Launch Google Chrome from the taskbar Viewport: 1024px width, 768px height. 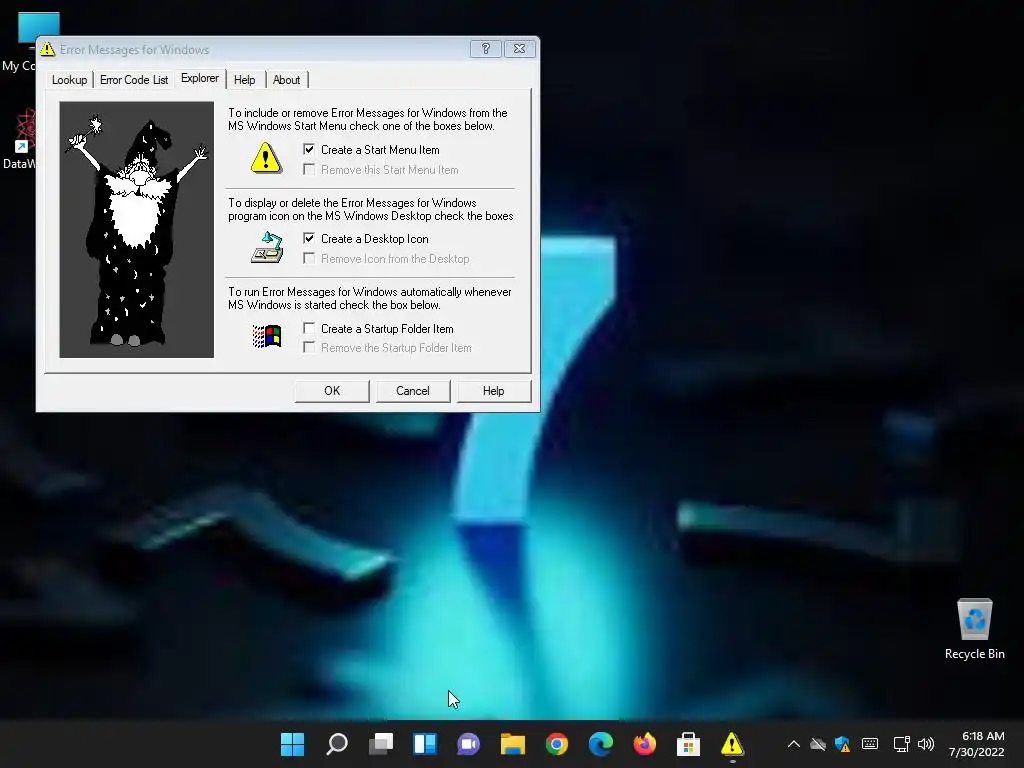pyautogui.click(x=557, y=744)
